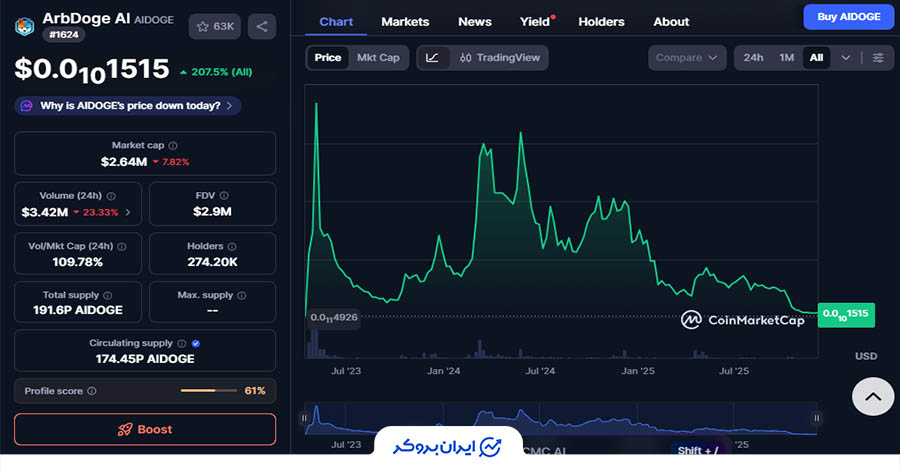The width and height of the screenshot is (900, 471).
Task: Open the Compare dropdown
Action: tap(686, 58)
